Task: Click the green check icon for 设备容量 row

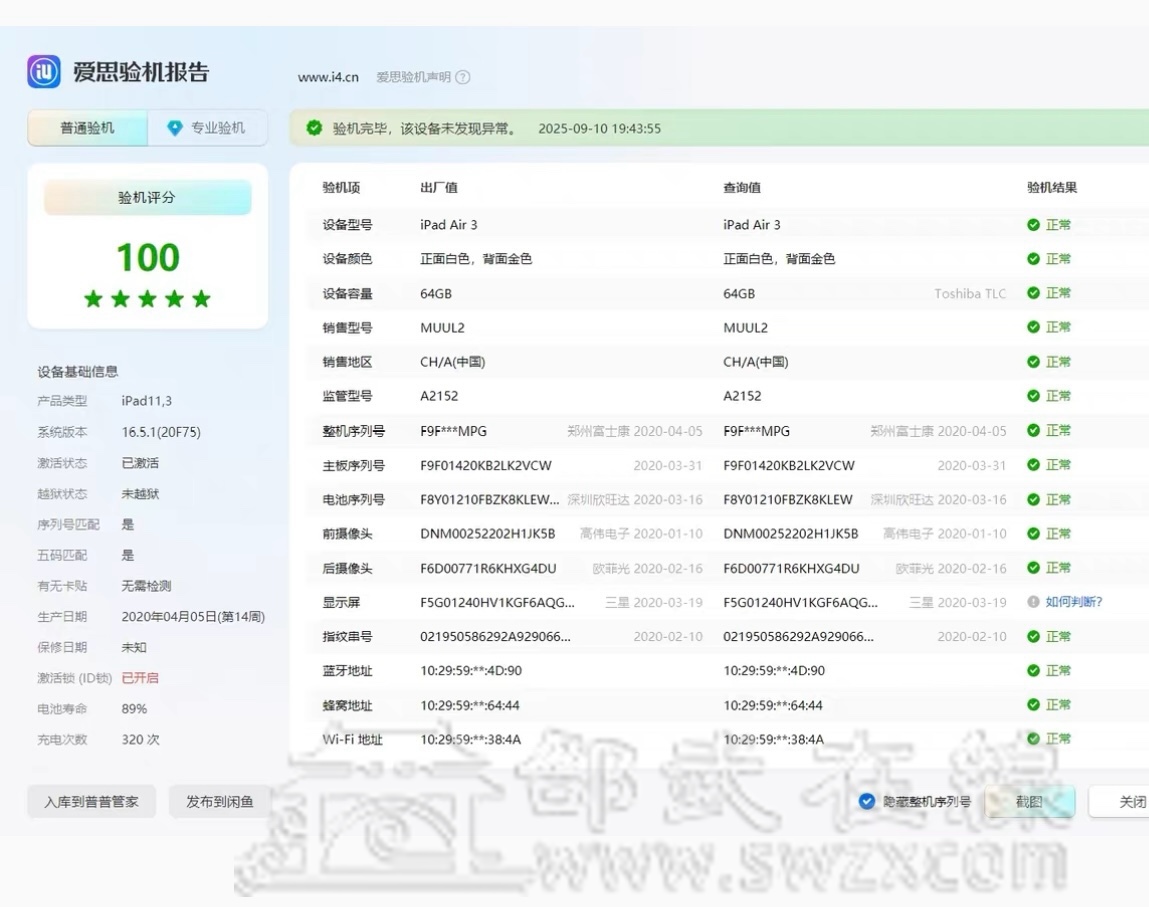Action: 1033,293
